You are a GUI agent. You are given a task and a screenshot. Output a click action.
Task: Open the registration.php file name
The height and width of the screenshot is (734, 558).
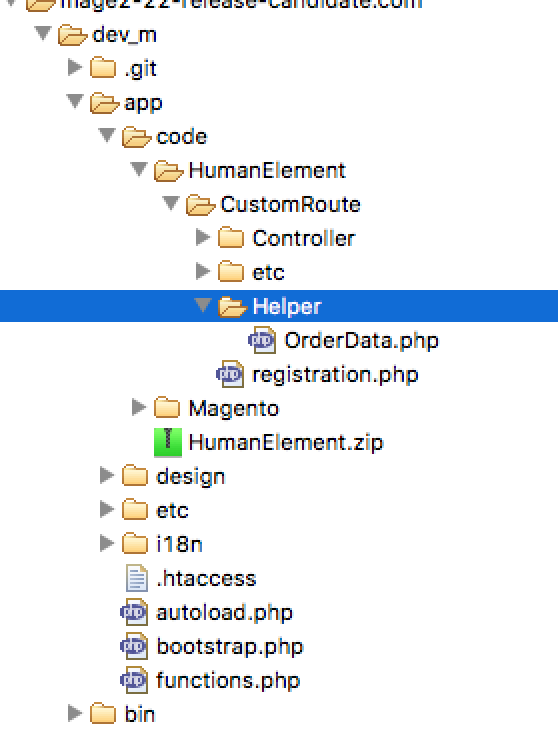335,375
